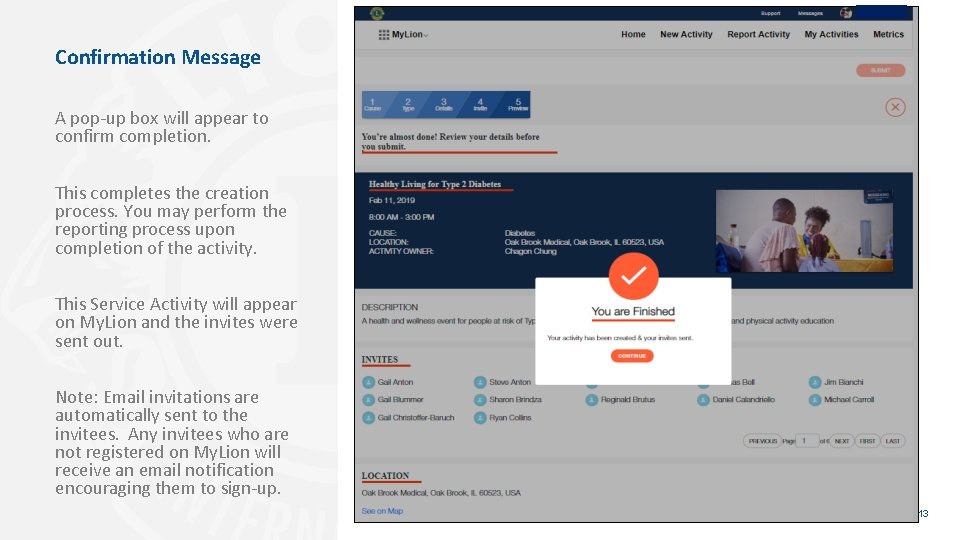Select step 5 Preview in wizard
Image resolution: width=960 pixels, height=540 pixels.
coord(517,105)
